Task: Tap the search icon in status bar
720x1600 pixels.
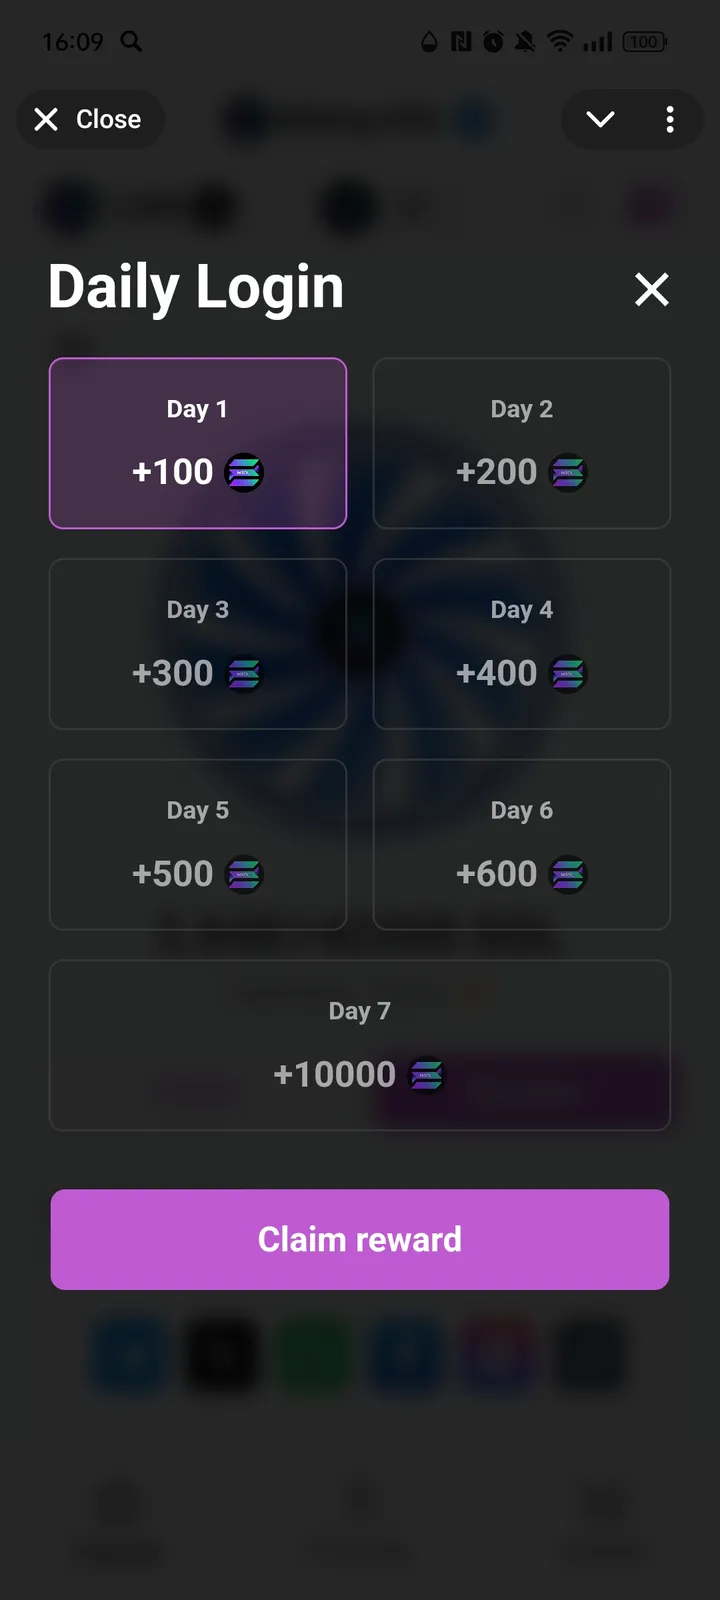Action: tap(131, 41)
